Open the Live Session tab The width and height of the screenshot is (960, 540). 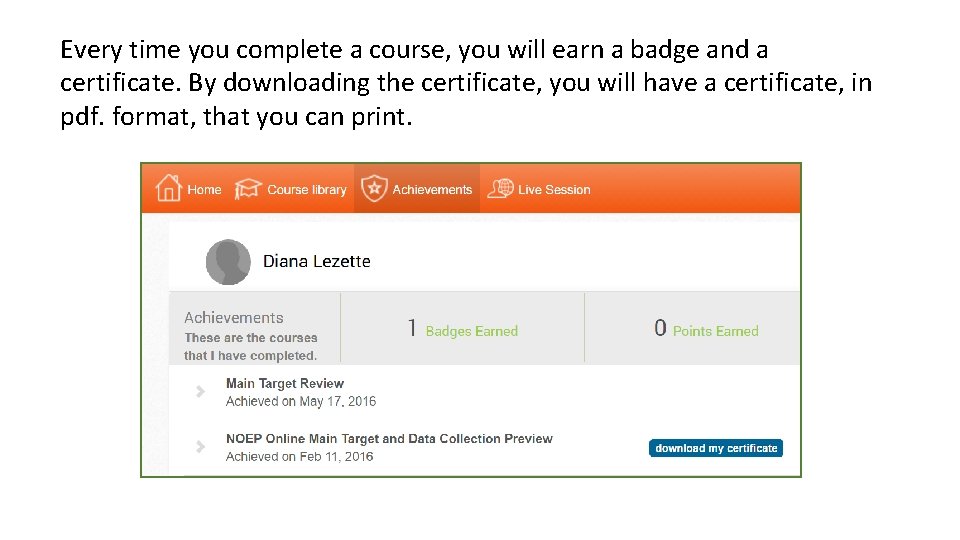[554, 189]
